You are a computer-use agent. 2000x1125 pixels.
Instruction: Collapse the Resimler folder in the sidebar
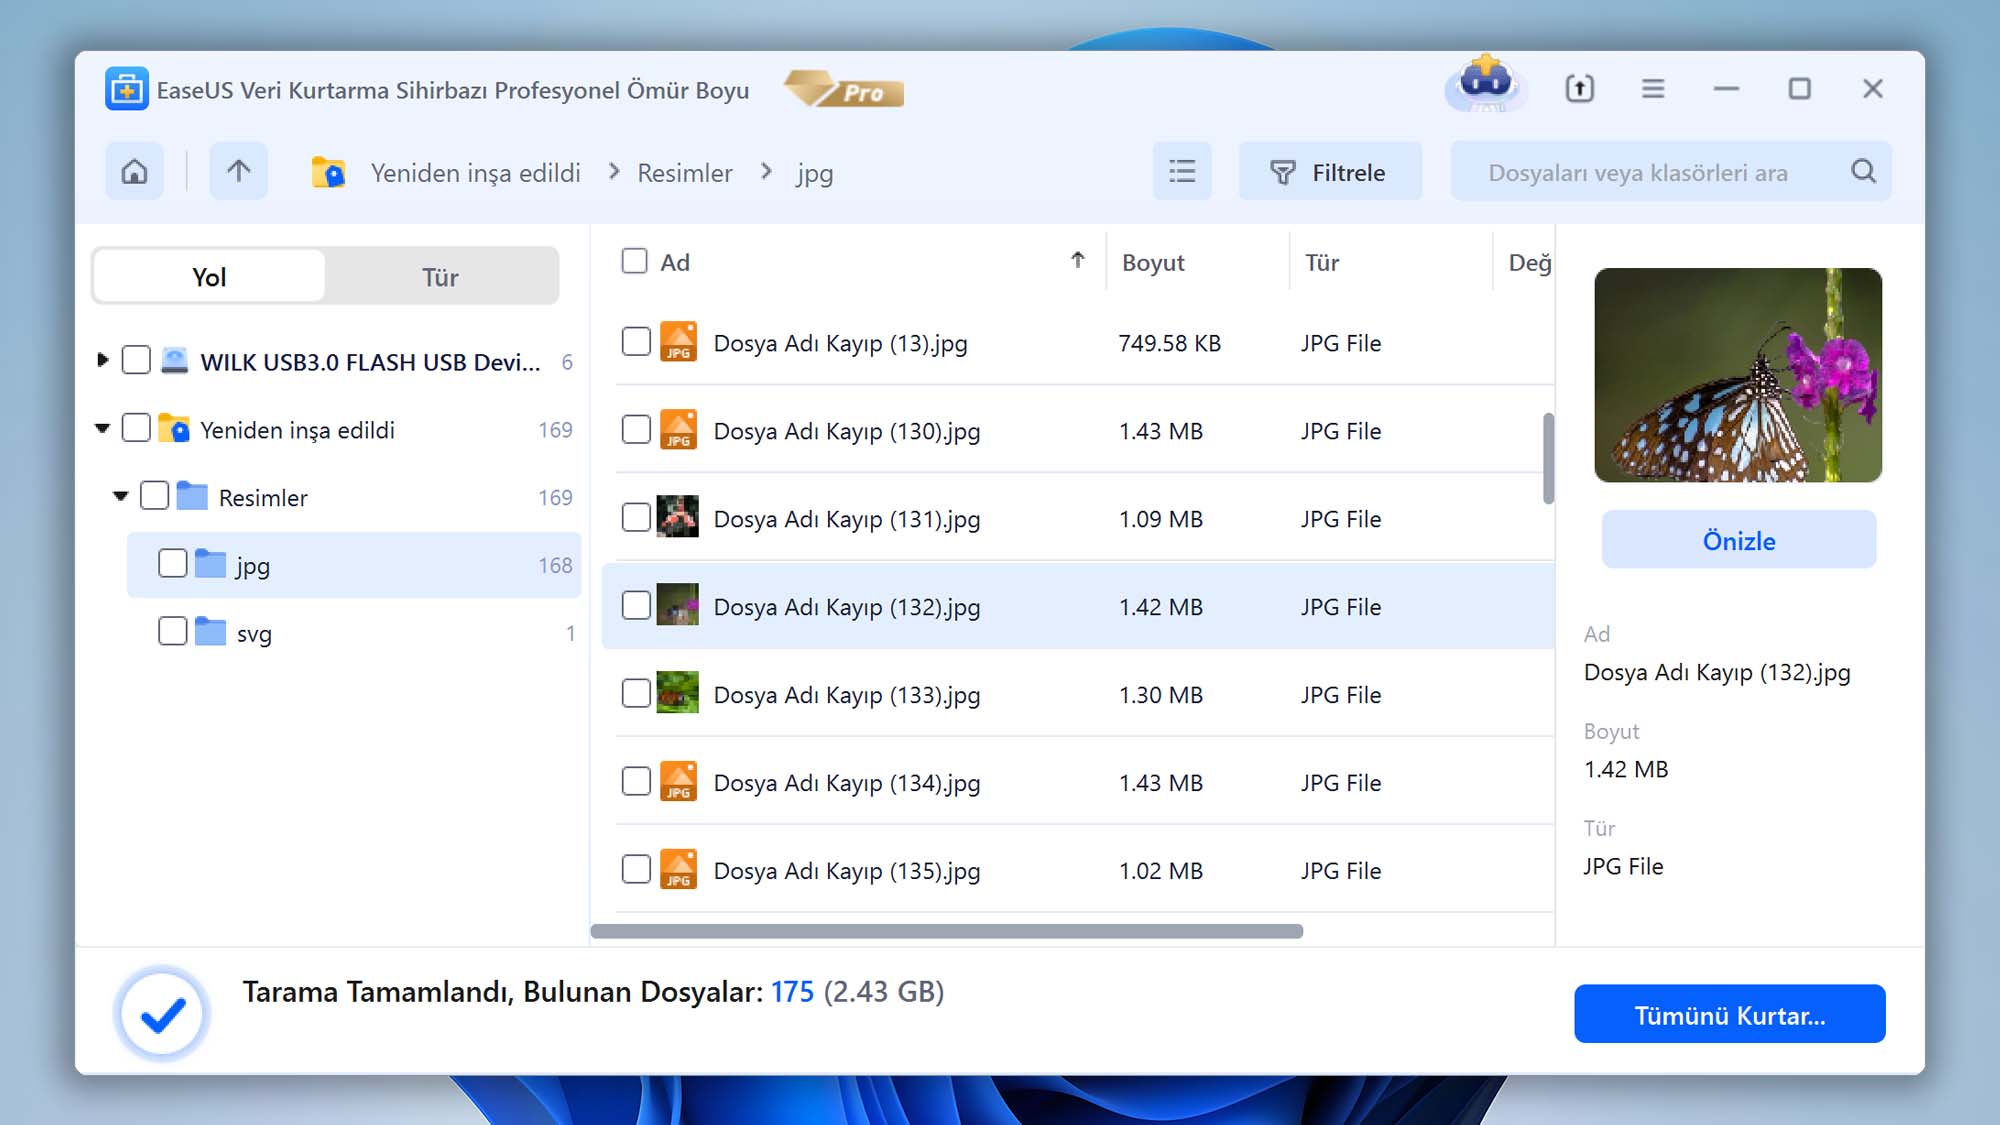[x=120, y=495]
